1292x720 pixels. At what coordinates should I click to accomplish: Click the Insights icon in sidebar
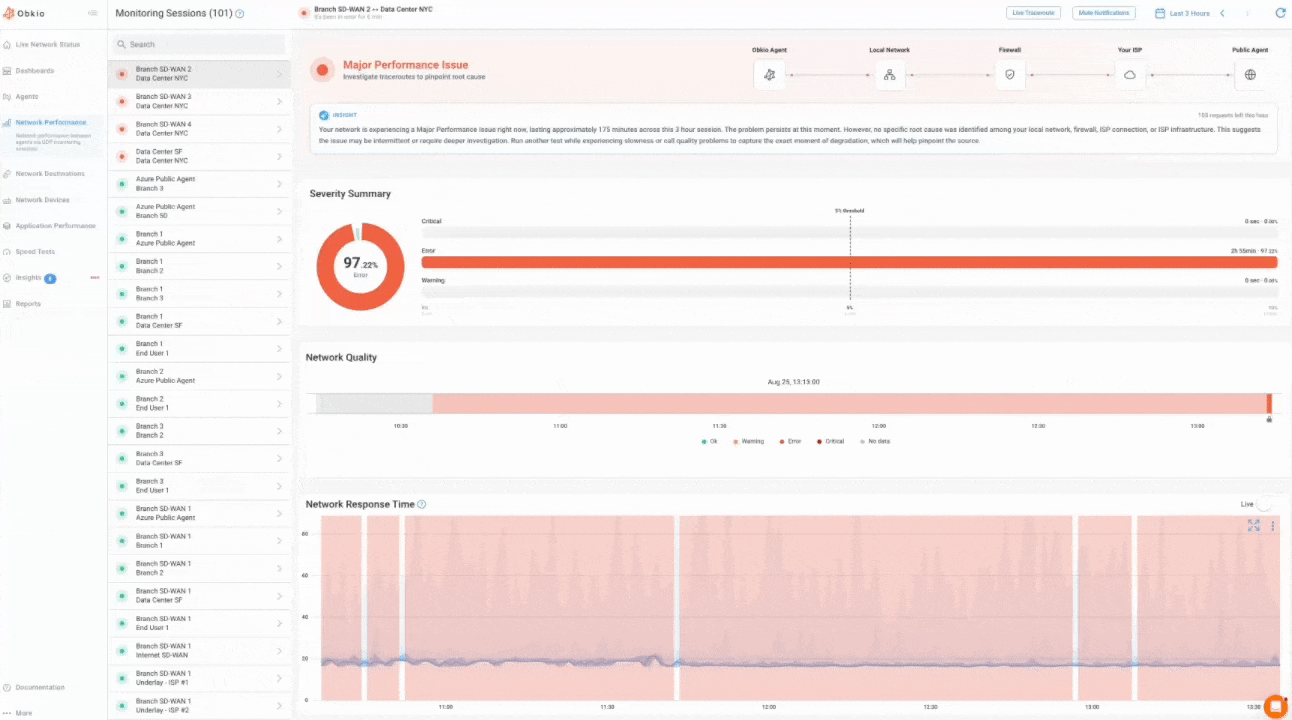pyautogui.click(x=7, y=278)
